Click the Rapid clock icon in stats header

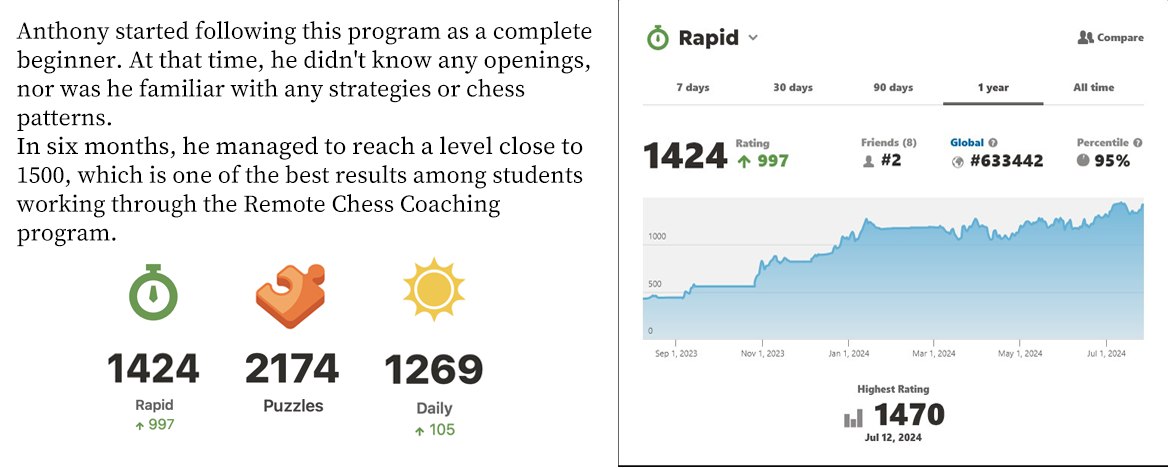tap(657, 38)
